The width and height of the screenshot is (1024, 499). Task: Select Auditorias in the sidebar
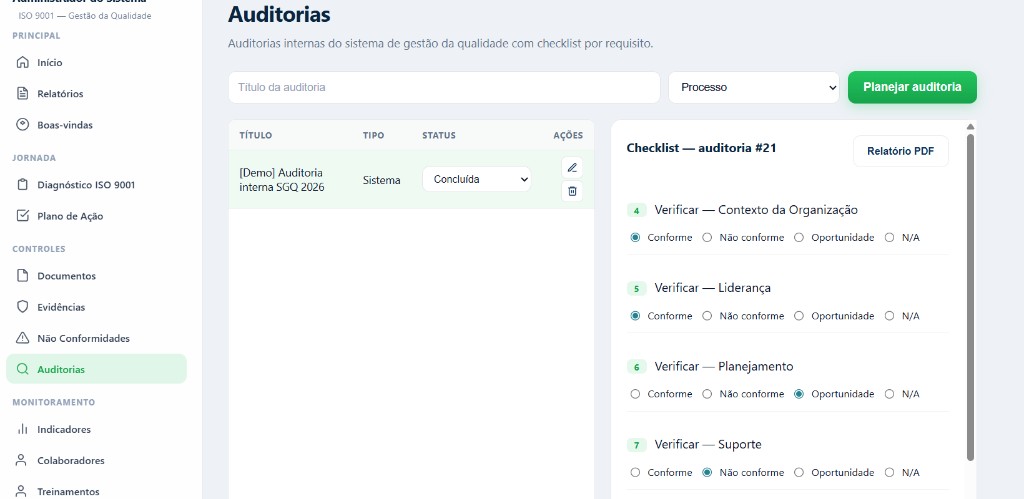(97, 369)
